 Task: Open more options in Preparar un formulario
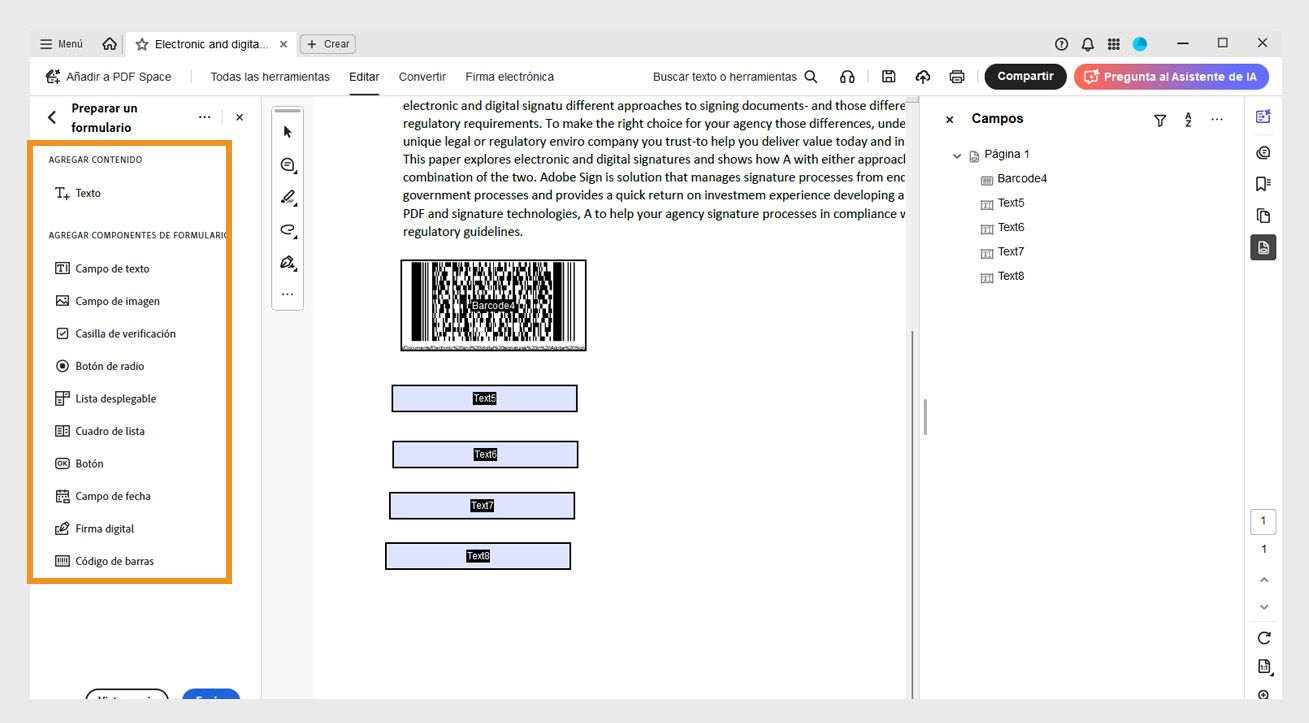coord(205,117)
